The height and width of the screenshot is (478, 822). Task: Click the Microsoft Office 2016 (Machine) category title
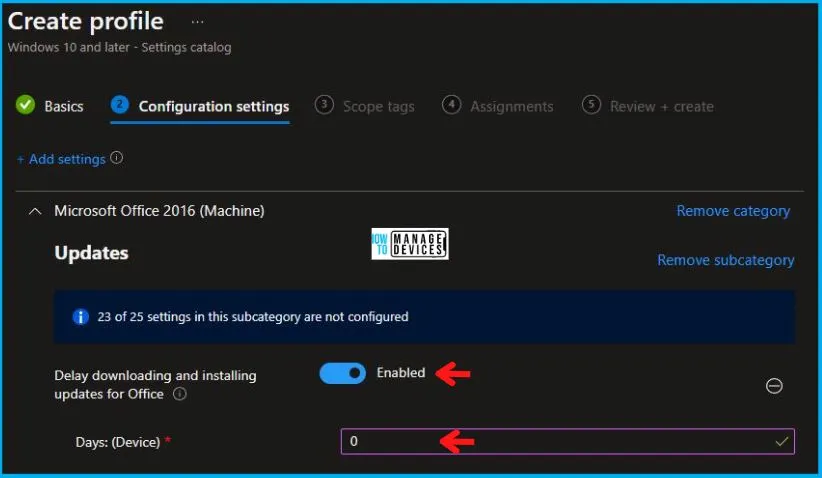coord(159,211)
